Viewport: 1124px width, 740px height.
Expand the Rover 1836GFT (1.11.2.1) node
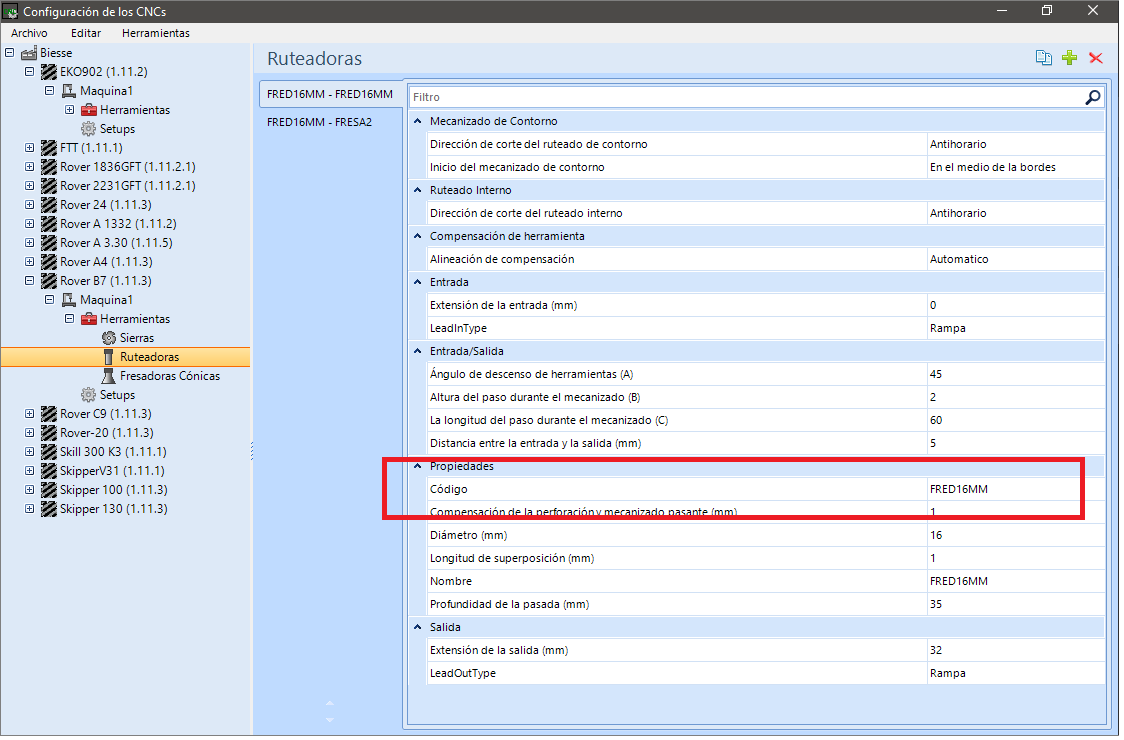pyautogui.click(x=29, y=167)
